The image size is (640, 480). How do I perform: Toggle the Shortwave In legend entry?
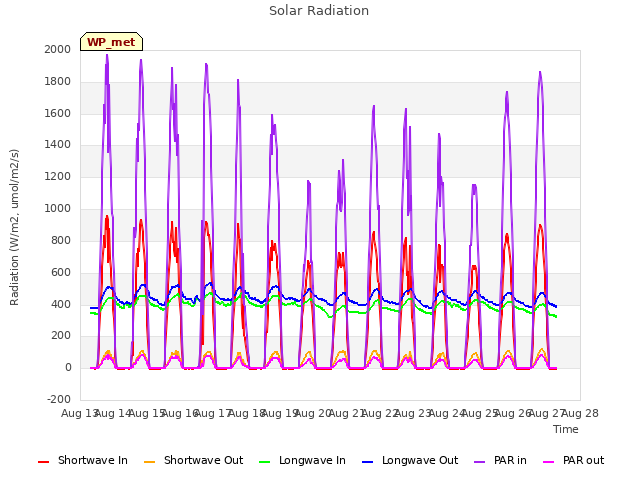[x=83, y=460]
